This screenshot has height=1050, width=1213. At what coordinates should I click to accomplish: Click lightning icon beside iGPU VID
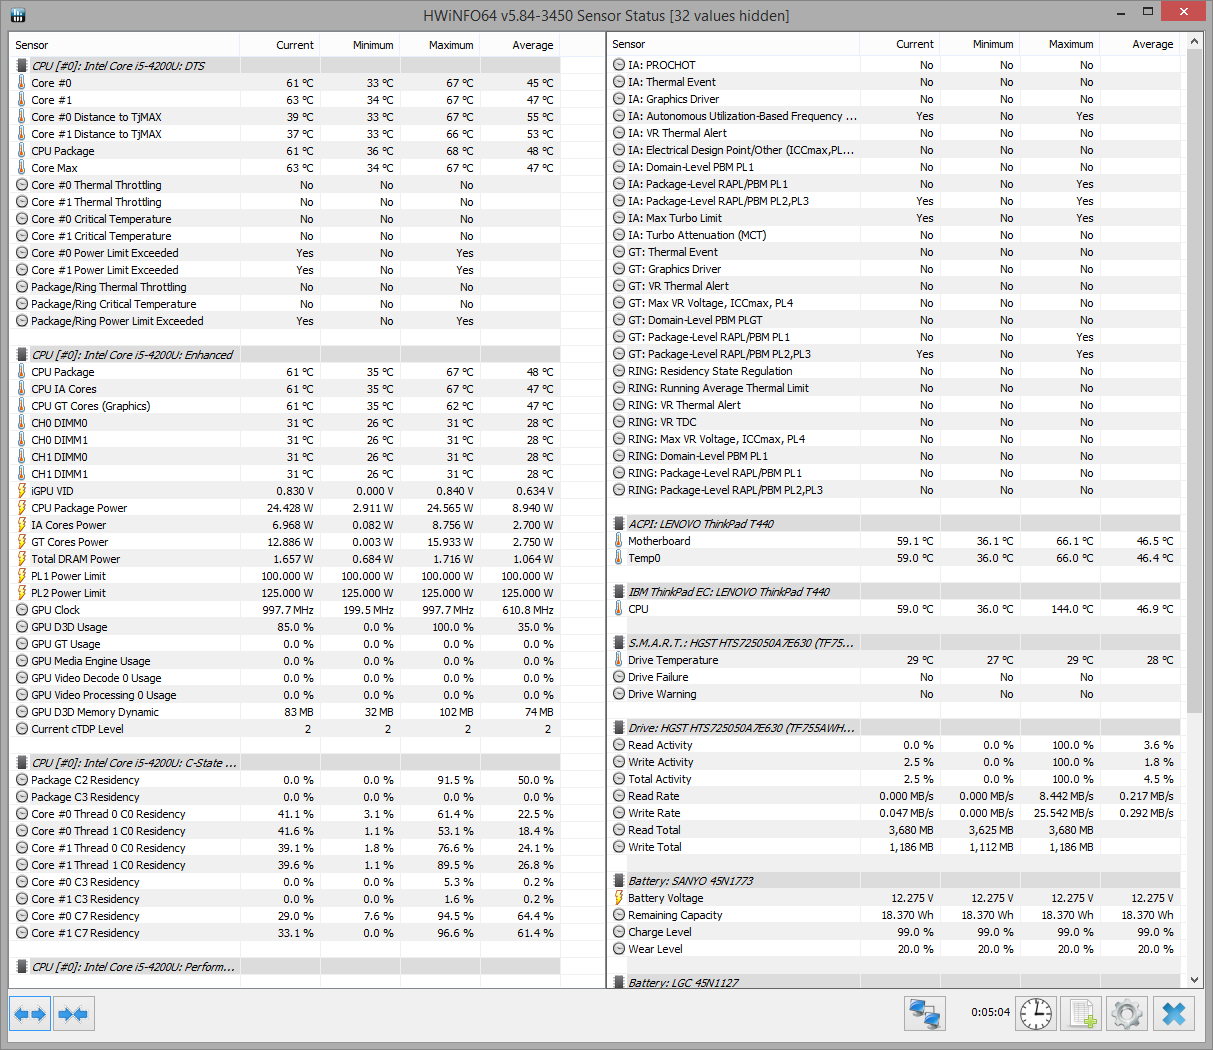(22, 491)
